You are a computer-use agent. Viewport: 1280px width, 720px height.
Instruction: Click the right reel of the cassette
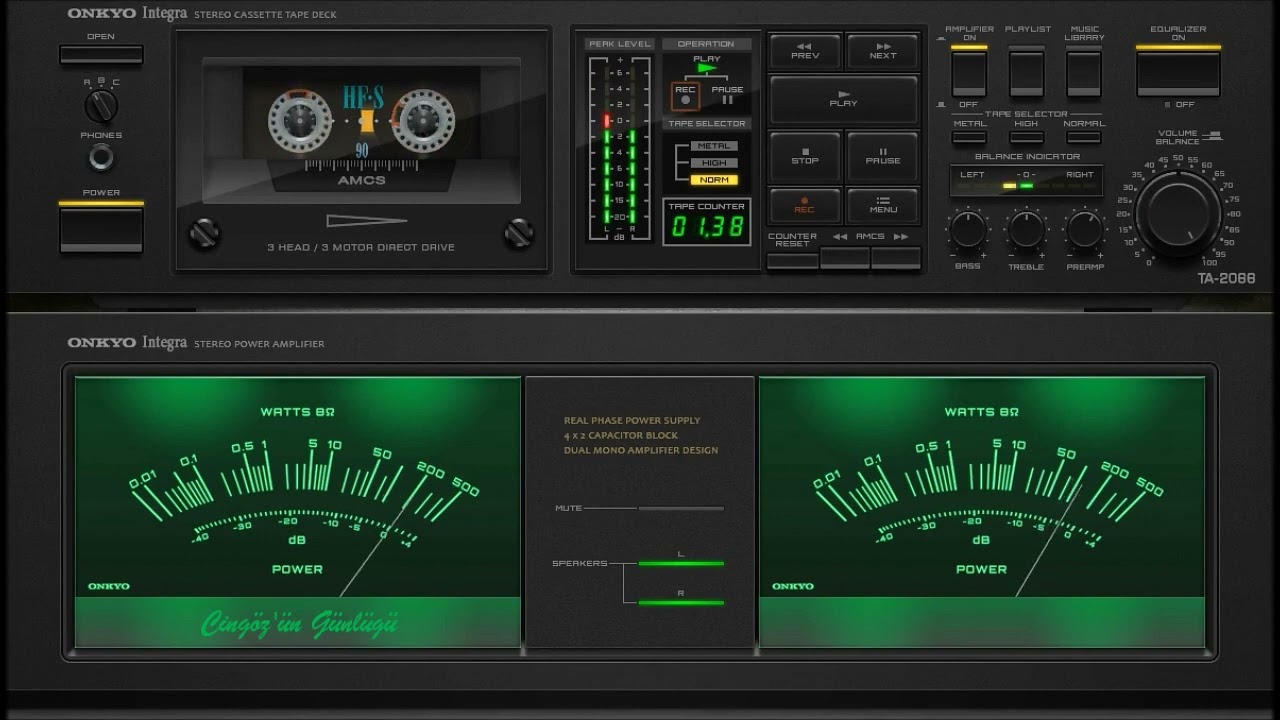point(422,119)
